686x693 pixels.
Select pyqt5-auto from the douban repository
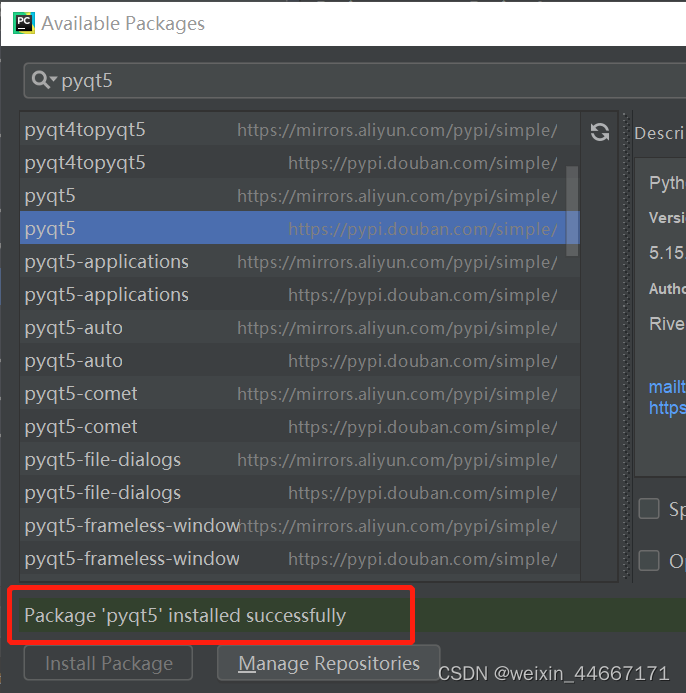pyautogui.click(x=300, y=360)
